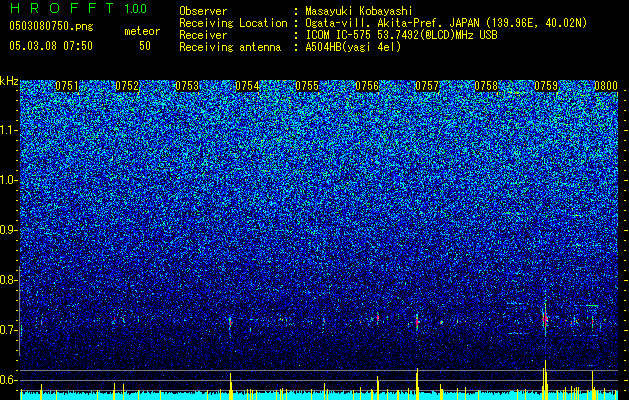Click the 0.9 kHz axis label
Screen dimensions: 629x400
coord(9,230)
